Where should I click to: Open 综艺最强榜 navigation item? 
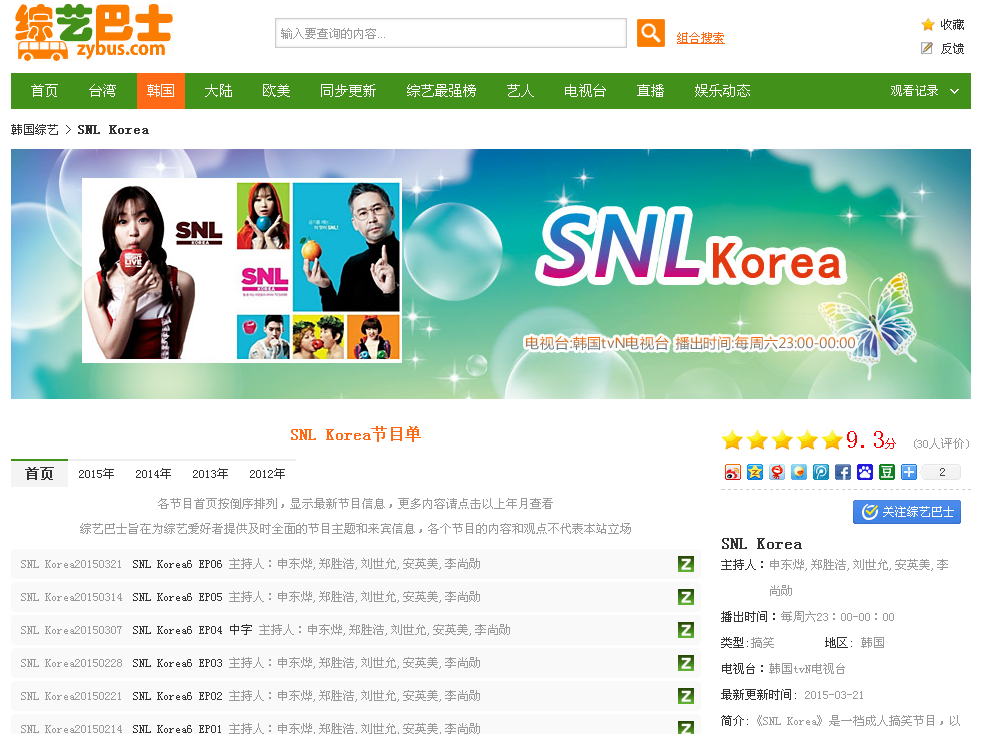coord(441,91)
